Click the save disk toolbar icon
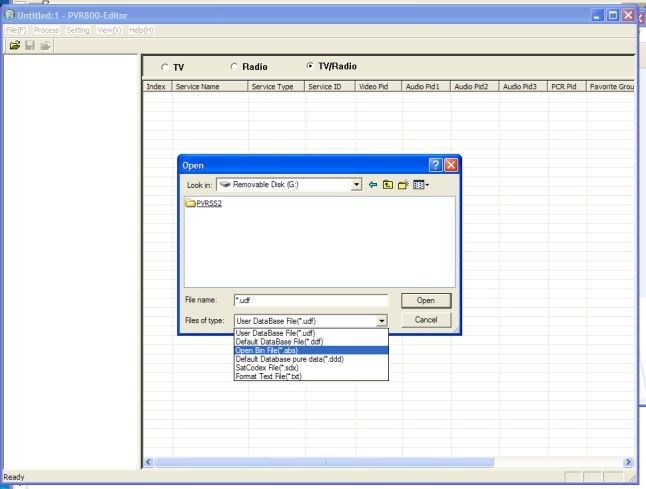The width and height of the screenshot is (646, 489). (x=30, y=45)
